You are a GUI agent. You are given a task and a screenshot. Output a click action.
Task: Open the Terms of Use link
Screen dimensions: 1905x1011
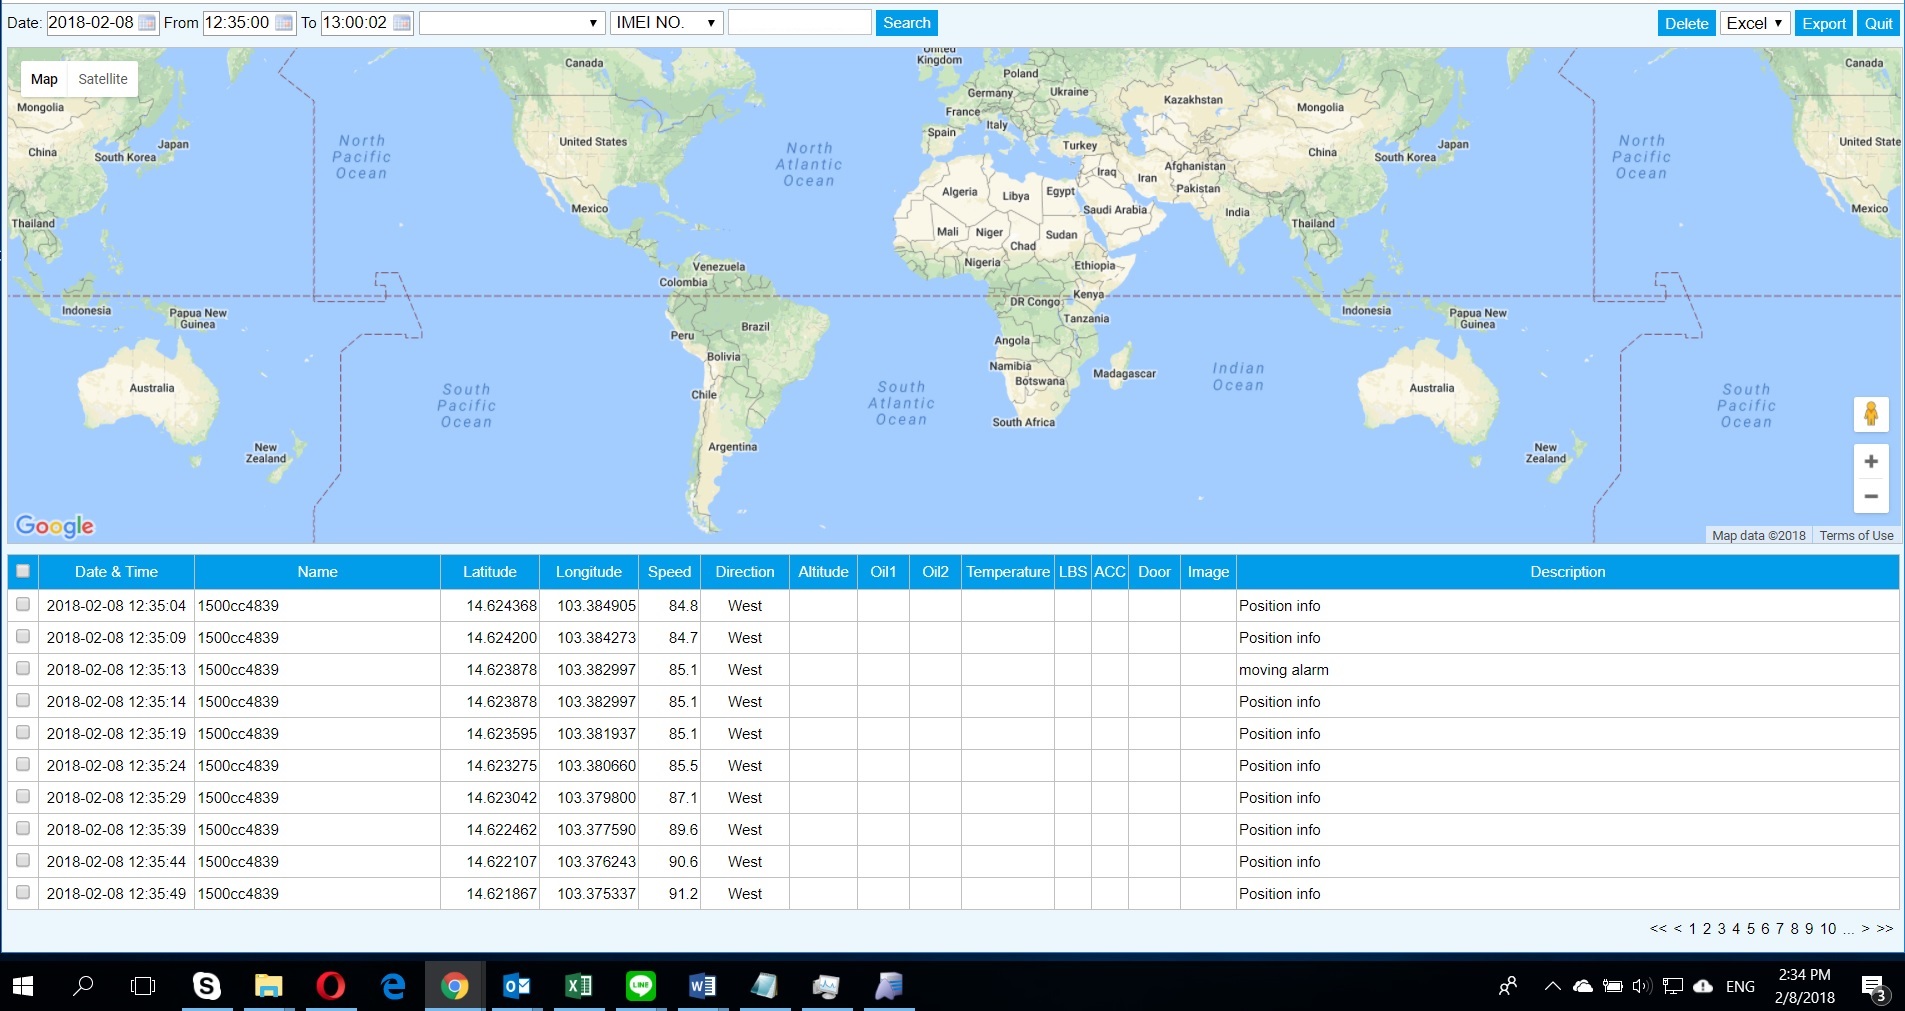[x=1856, y=535]
